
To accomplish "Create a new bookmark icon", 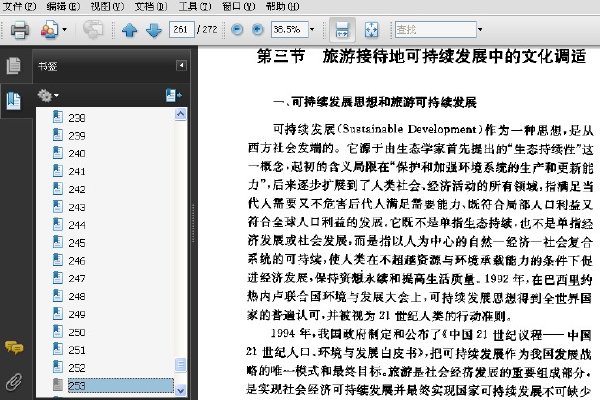I will (173, 95).
